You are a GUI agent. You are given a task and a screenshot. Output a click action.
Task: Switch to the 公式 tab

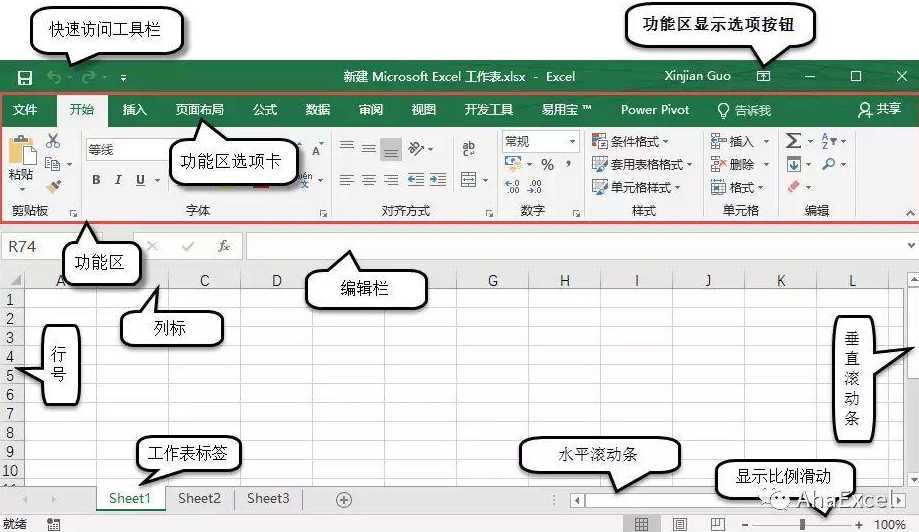(265, 110)
